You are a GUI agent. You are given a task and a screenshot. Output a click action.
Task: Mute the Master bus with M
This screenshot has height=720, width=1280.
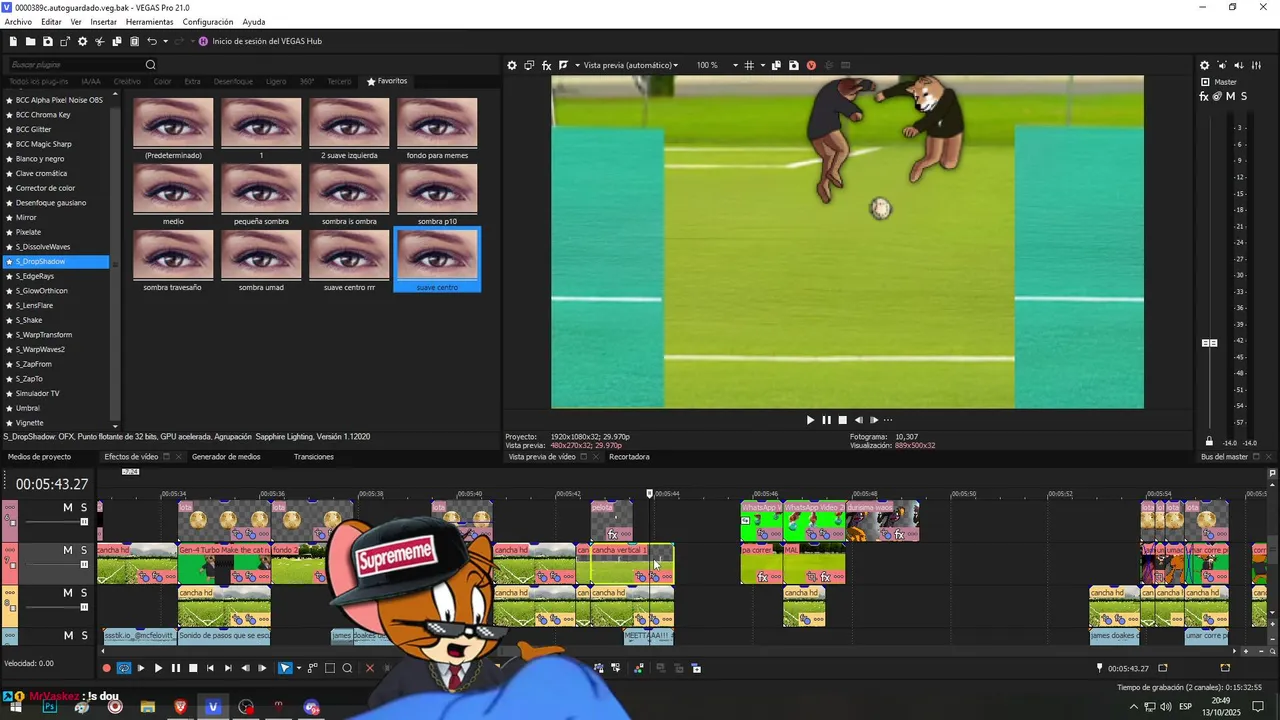click(1230, 96)
